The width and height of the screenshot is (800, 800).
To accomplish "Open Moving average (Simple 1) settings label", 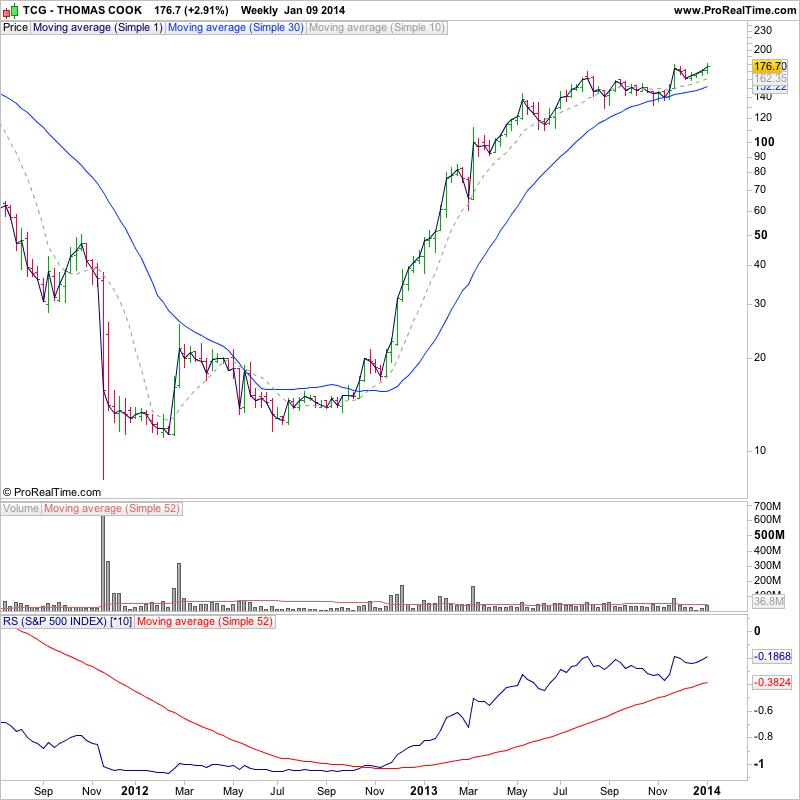I will pos(97,28).
